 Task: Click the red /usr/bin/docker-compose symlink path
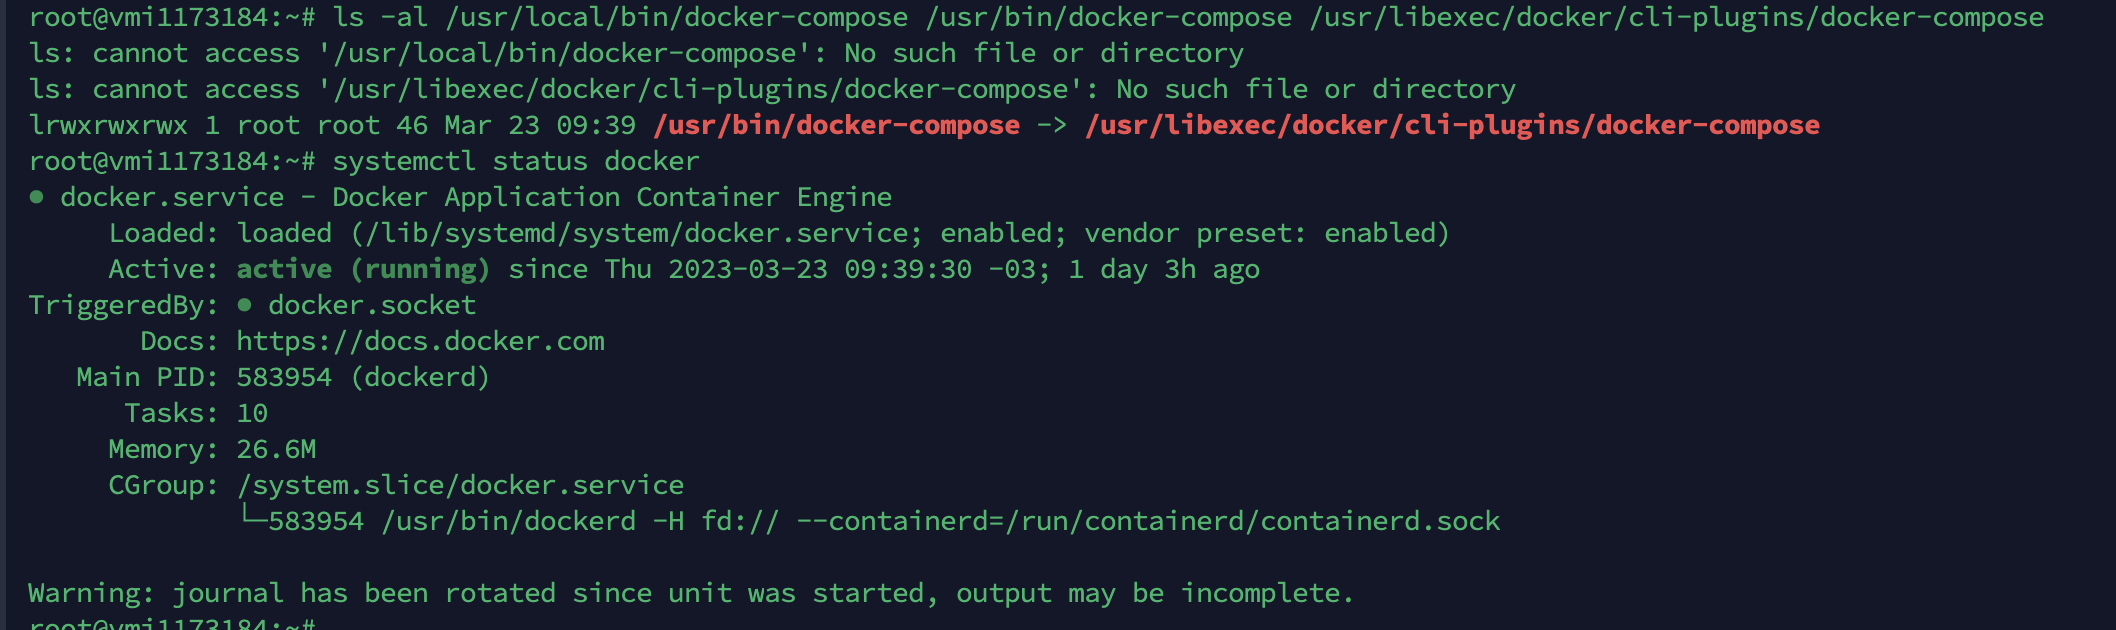(836, 126)
